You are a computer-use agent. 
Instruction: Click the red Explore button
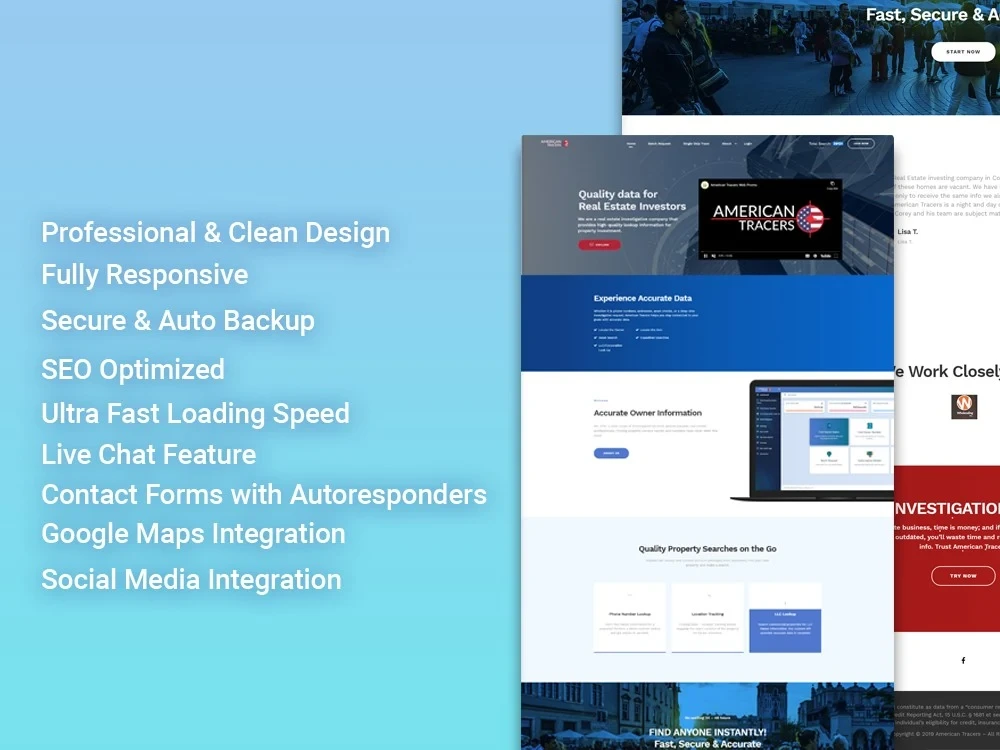coord(599,245)
